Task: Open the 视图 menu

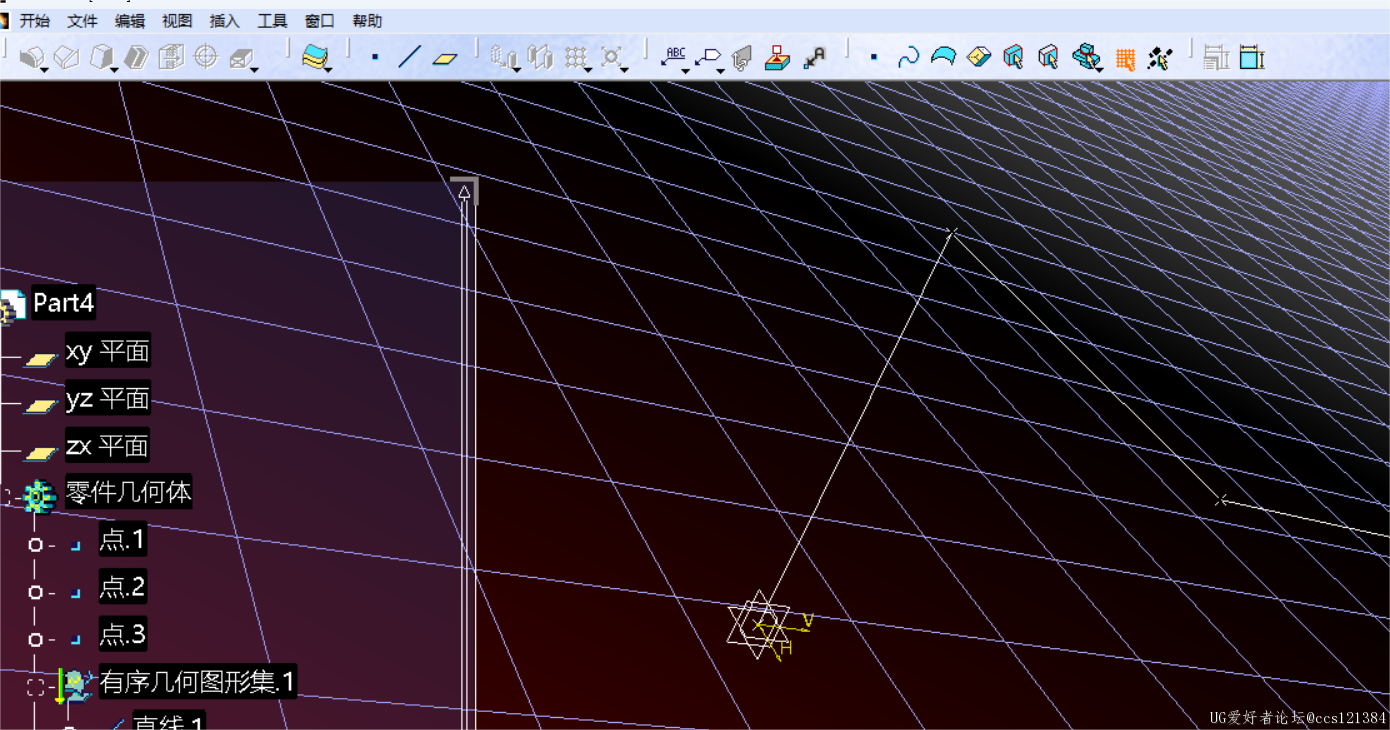Action: coord(177,21)
